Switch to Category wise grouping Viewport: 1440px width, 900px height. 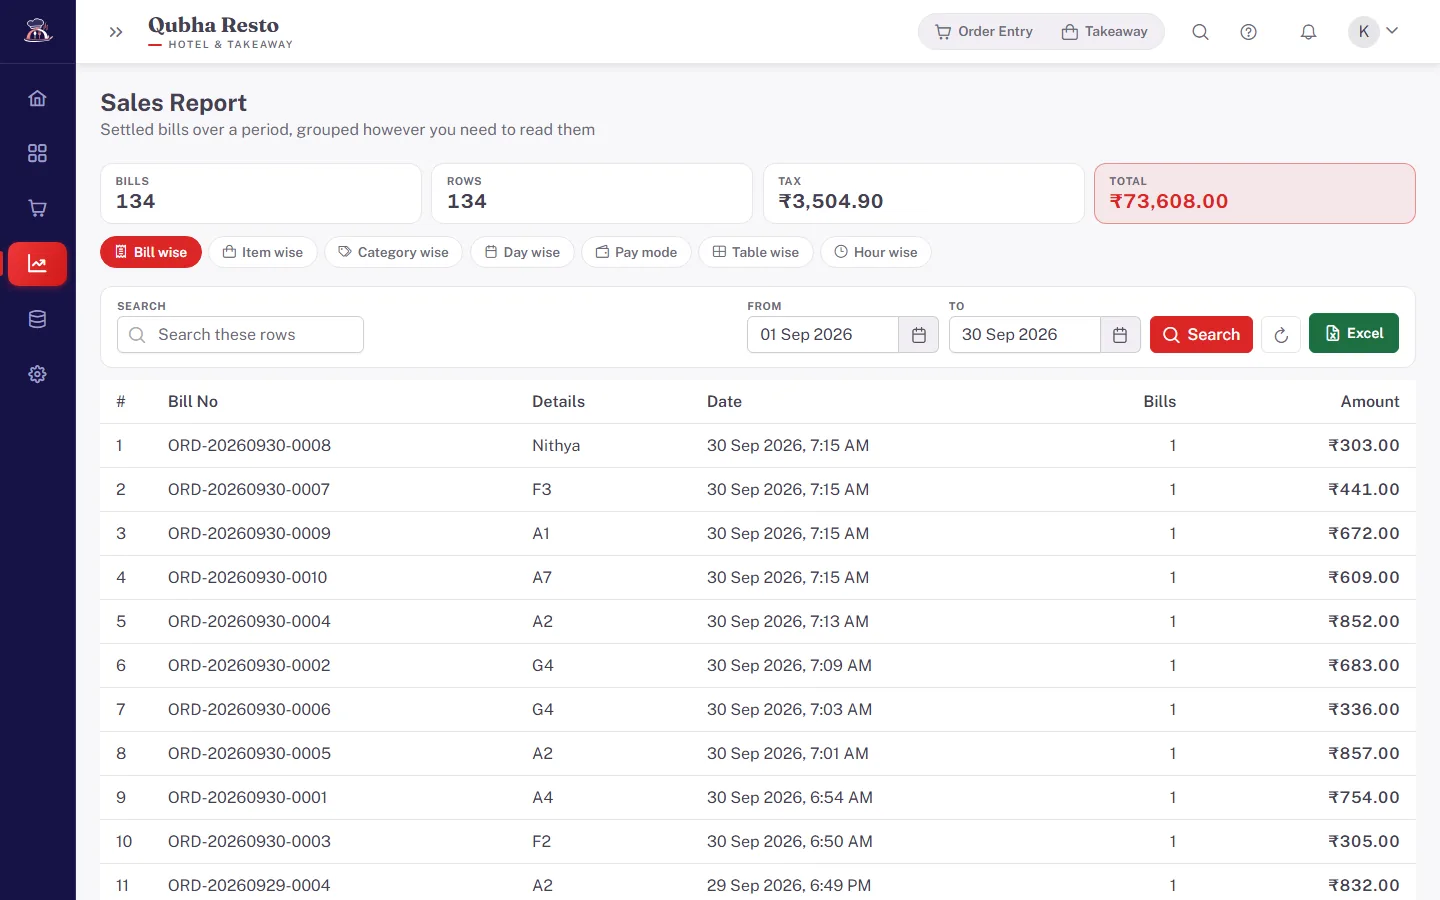tap(393, 252)
